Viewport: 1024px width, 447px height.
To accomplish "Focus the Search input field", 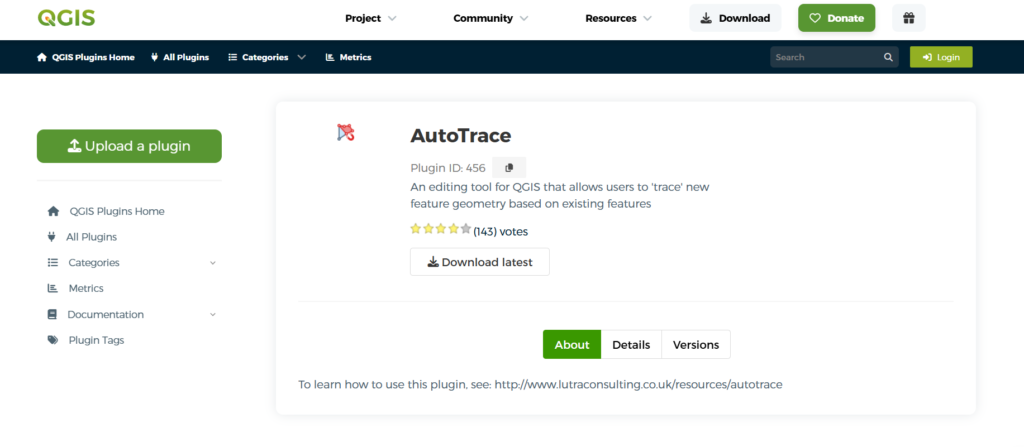I will [827, 57].
